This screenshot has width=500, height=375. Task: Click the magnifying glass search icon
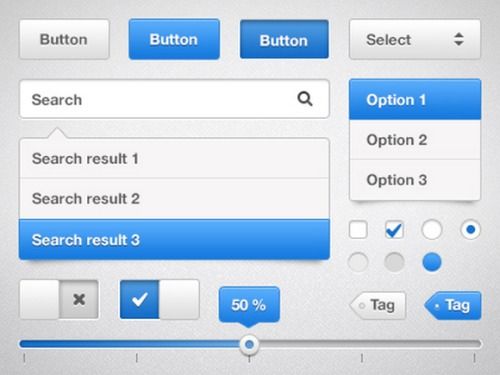(305, 99)
